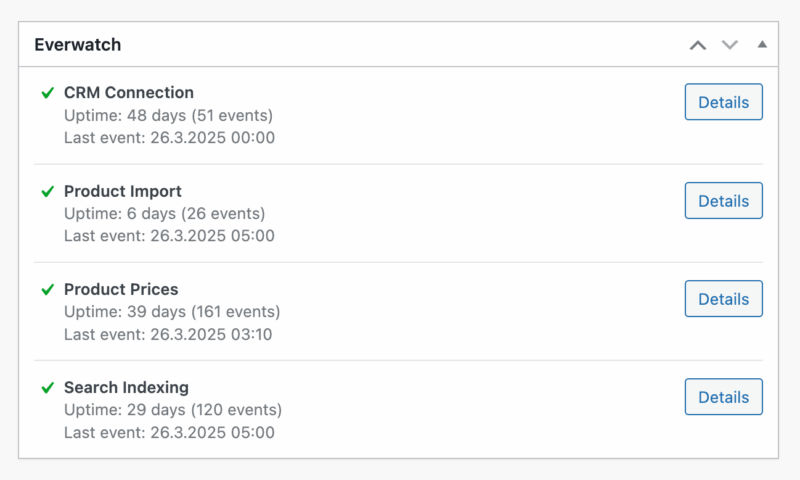View Details for Search Indexing
Viewport: 800px width, 480px height.
pos(723,397)
